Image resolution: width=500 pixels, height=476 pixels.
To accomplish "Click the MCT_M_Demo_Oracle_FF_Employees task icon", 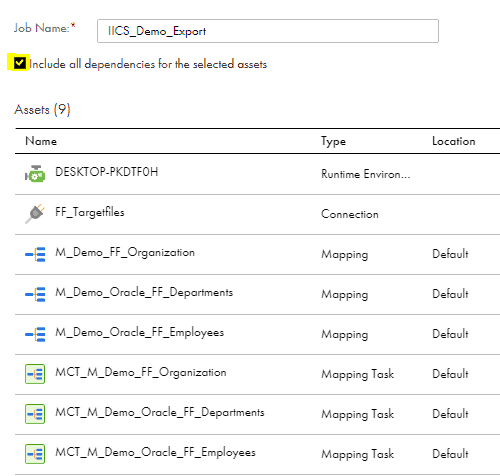I will point(35,454).
